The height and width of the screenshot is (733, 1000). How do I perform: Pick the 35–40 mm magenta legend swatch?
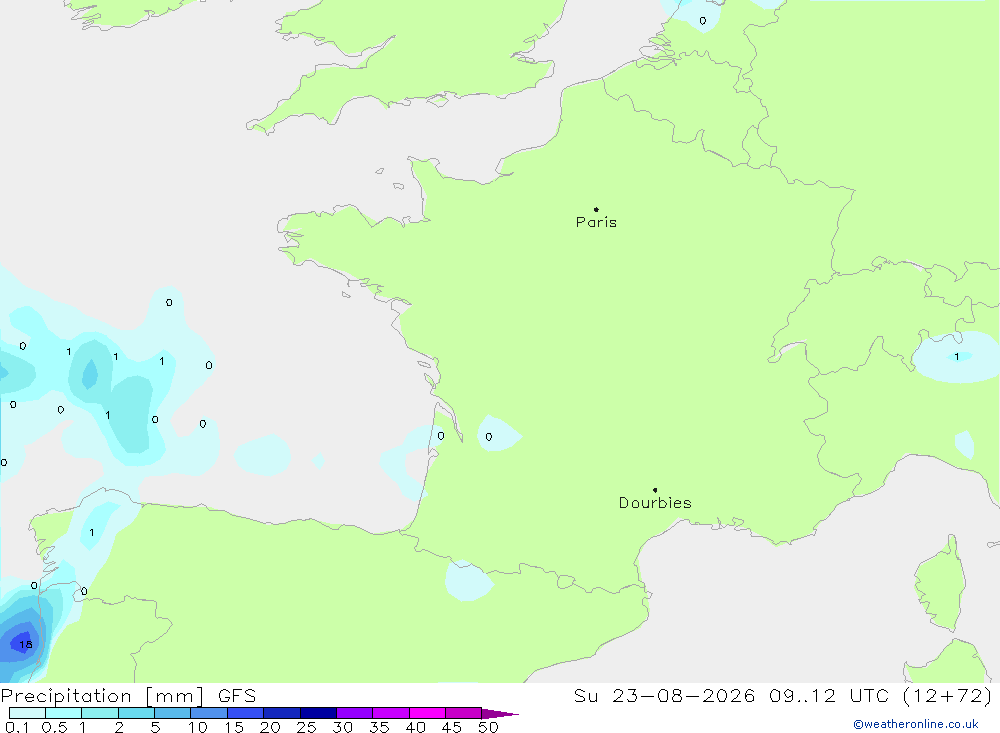click(390, 713)
